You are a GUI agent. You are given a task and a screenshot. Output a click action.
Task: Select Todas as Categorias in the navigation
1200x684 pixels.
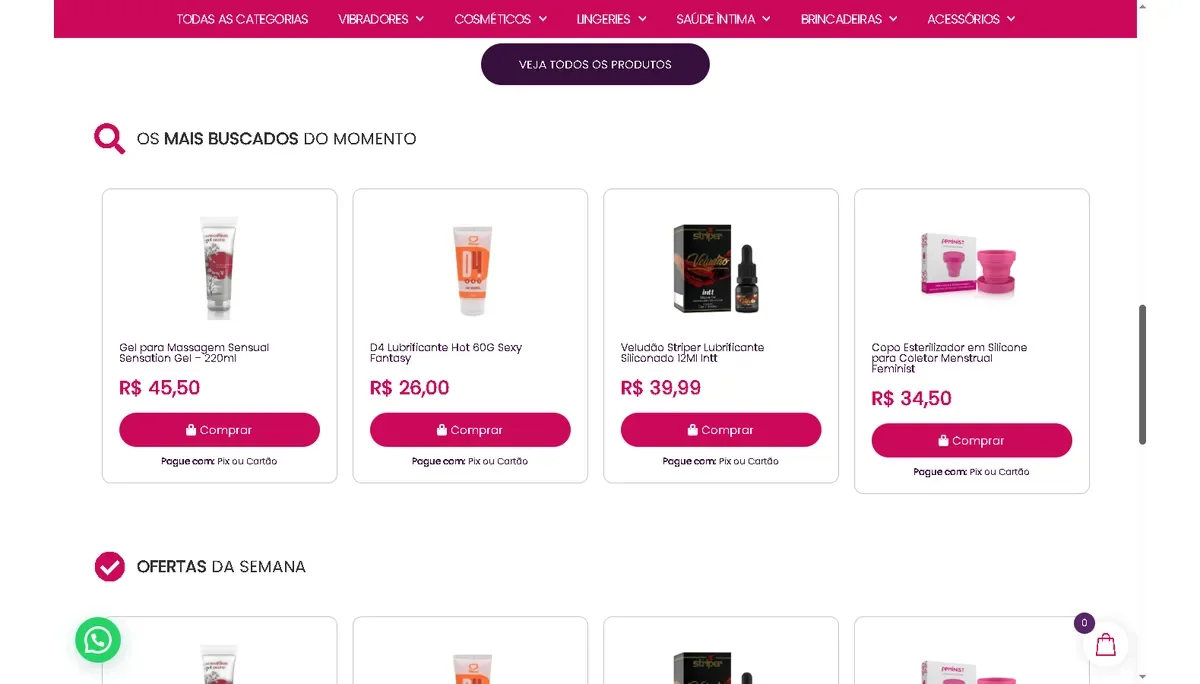tap(242, 19)
